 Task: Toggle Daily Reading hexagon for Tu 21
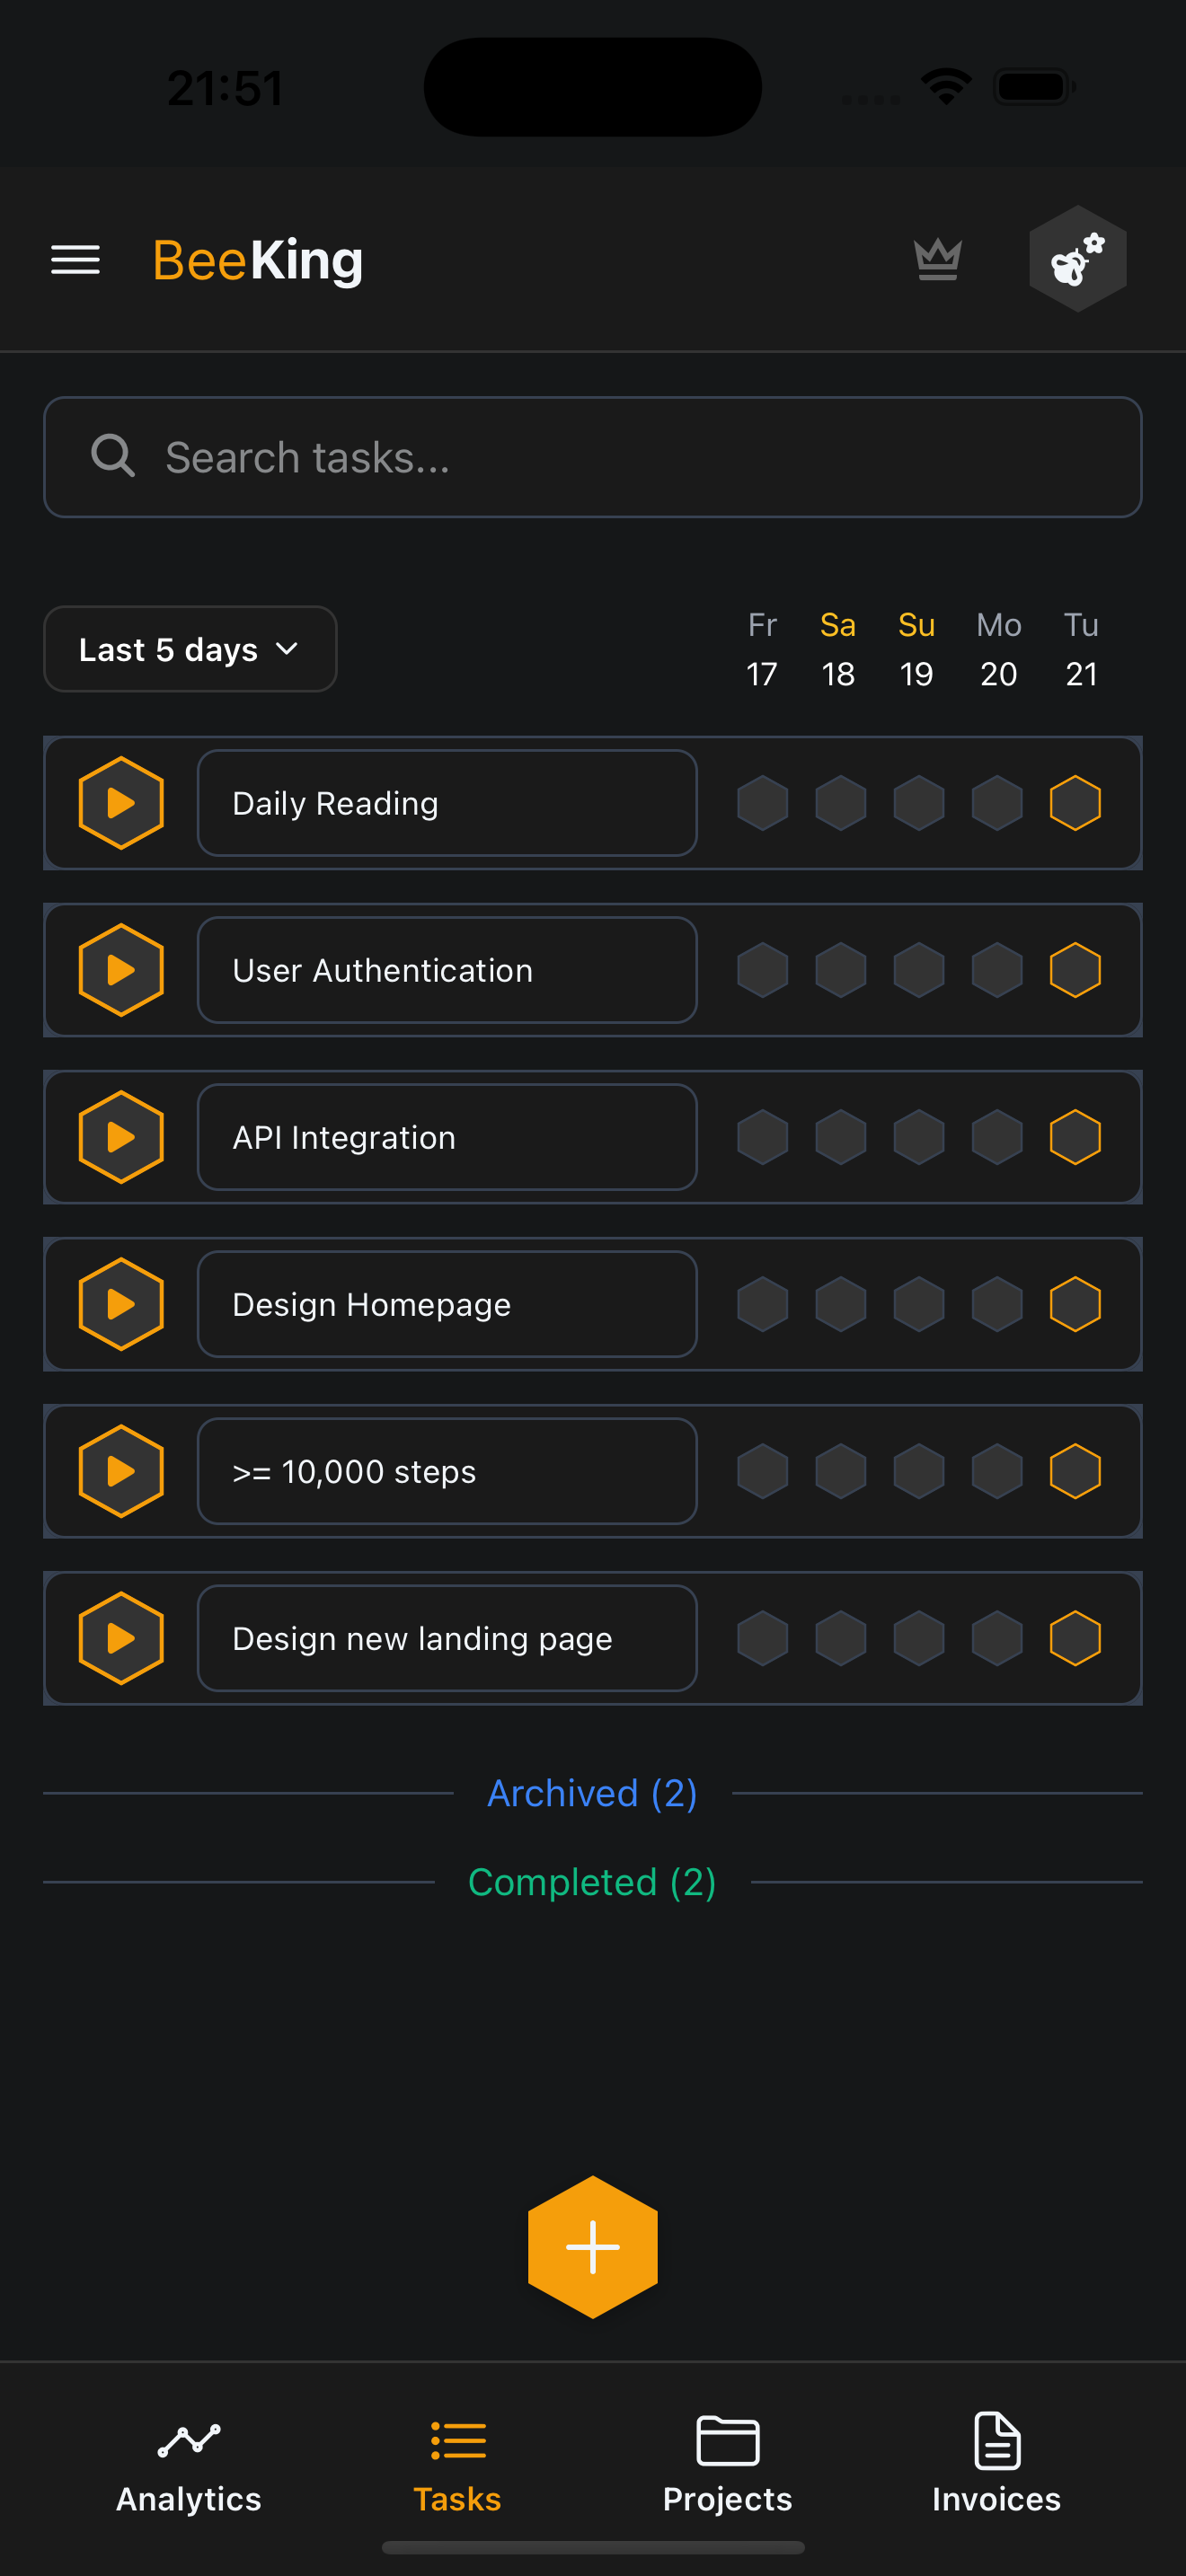tap(1075, 803)
